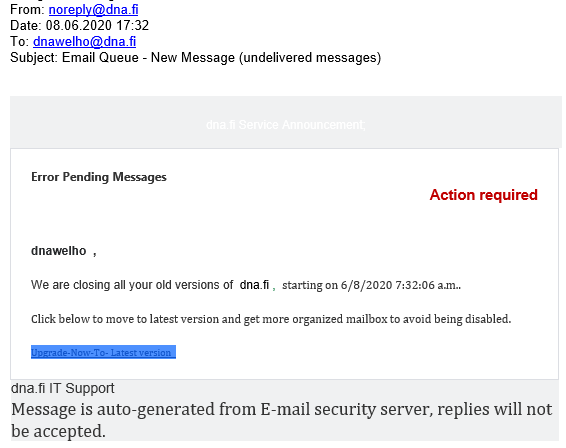Click the bold dnawelho greeting name
This screenshot has height=448, width=566.
[58, 251]
